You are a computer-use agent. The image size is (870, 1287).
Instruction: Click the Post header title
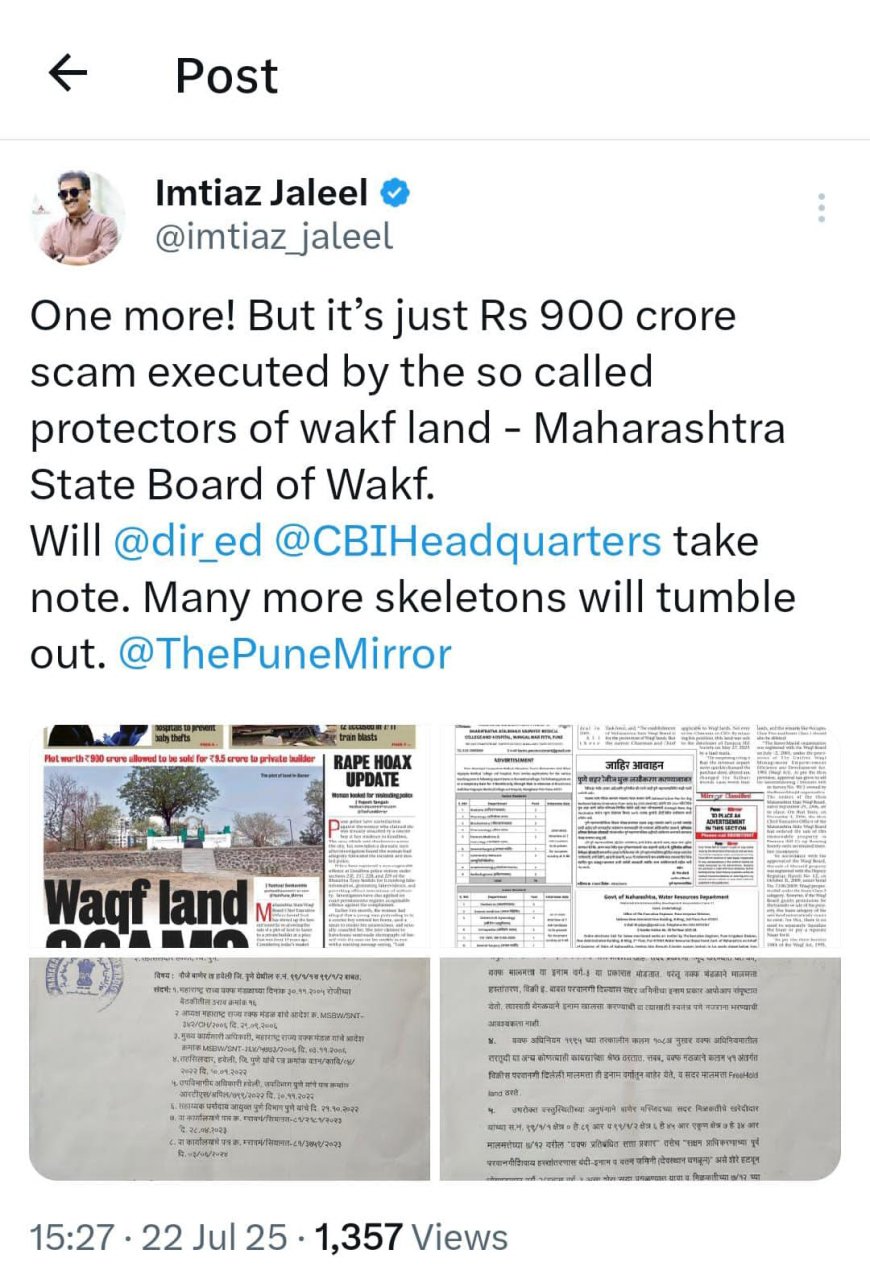pyautogui.click(x=227, y=75)
